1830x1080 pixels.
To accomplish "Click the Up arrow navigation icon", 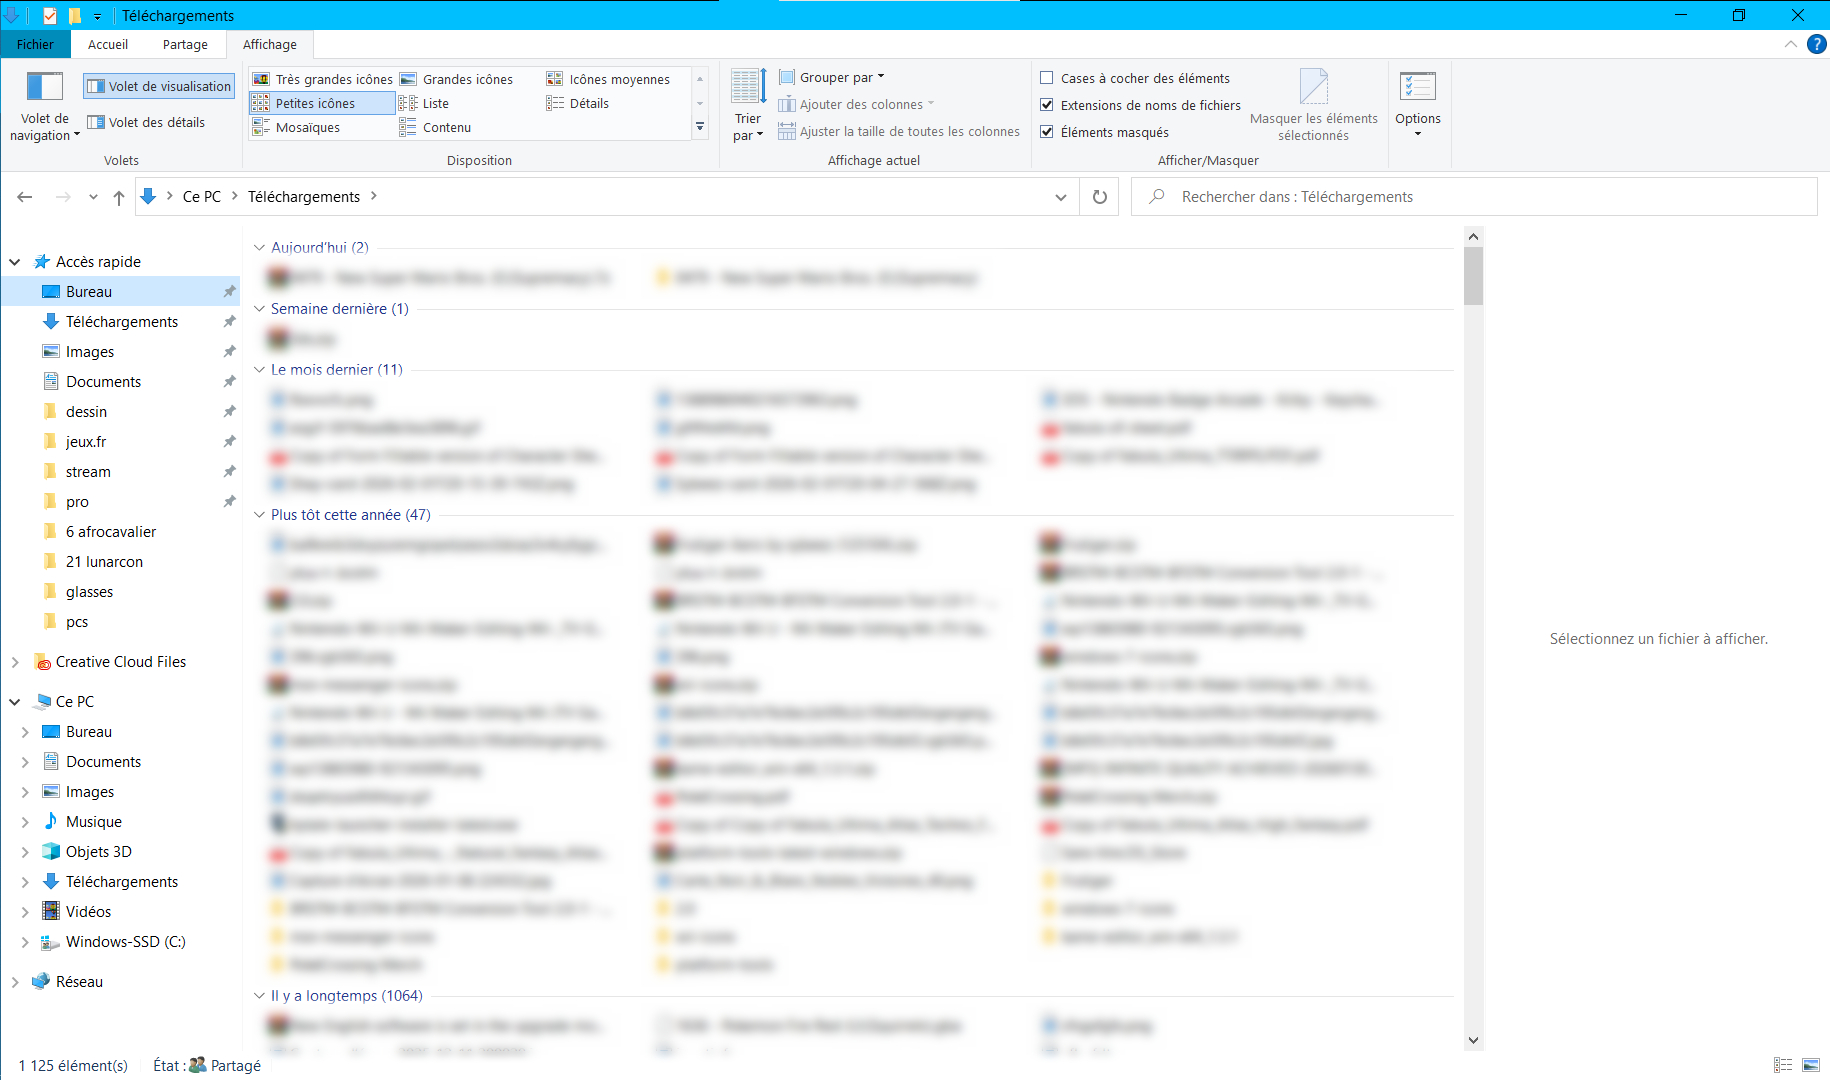I will [x=119, y=197].
